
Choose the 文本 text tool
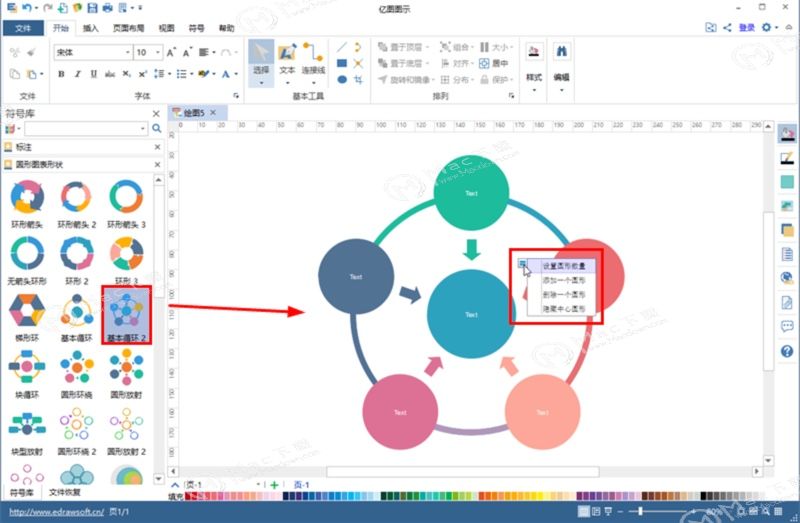(287, 58)
